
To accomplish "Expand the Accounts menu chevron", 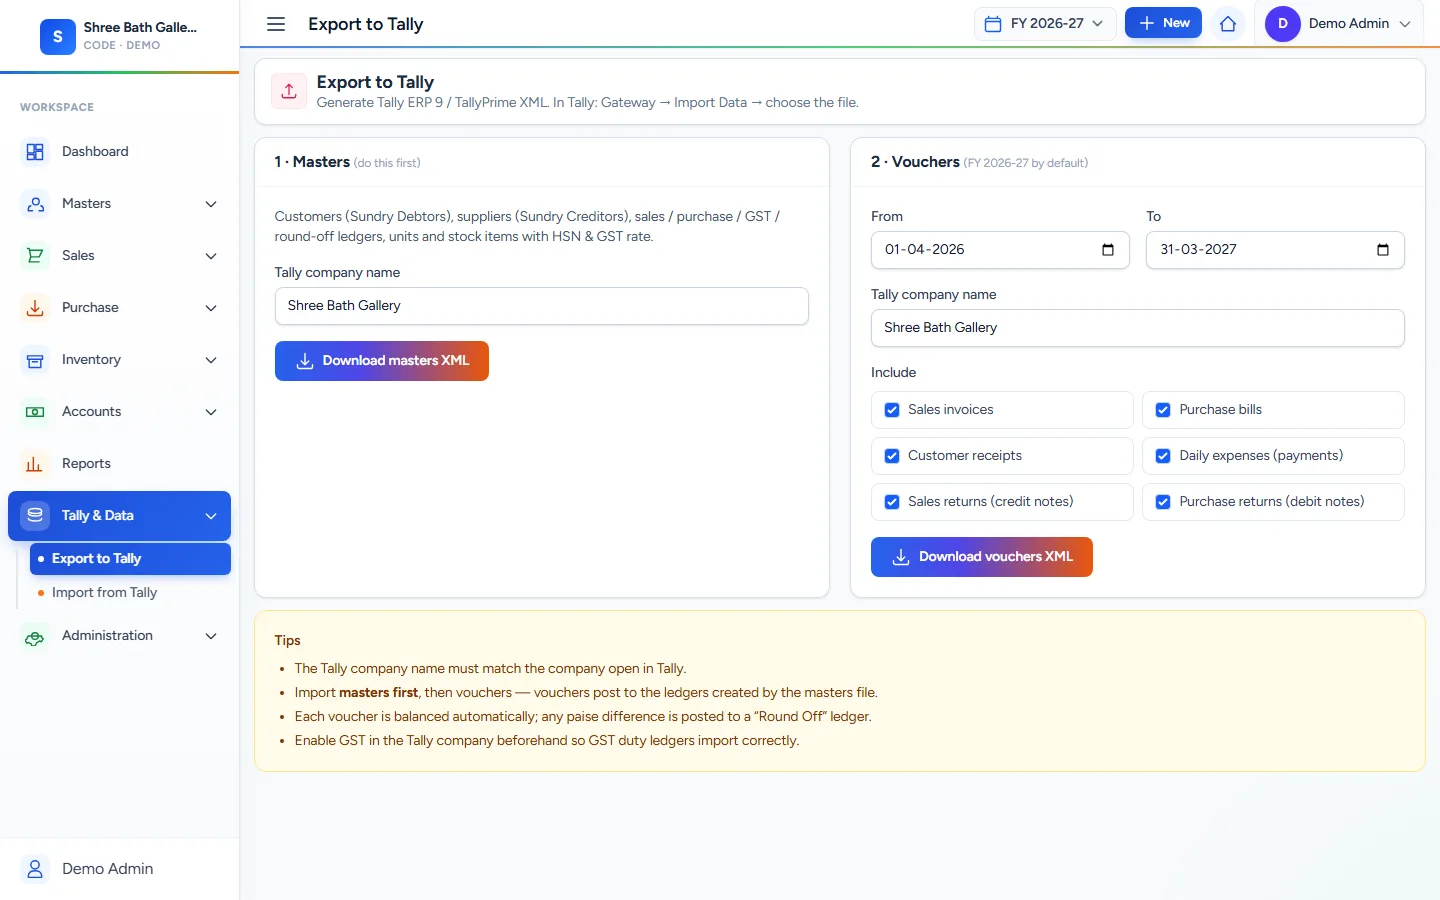I will 211,412.
